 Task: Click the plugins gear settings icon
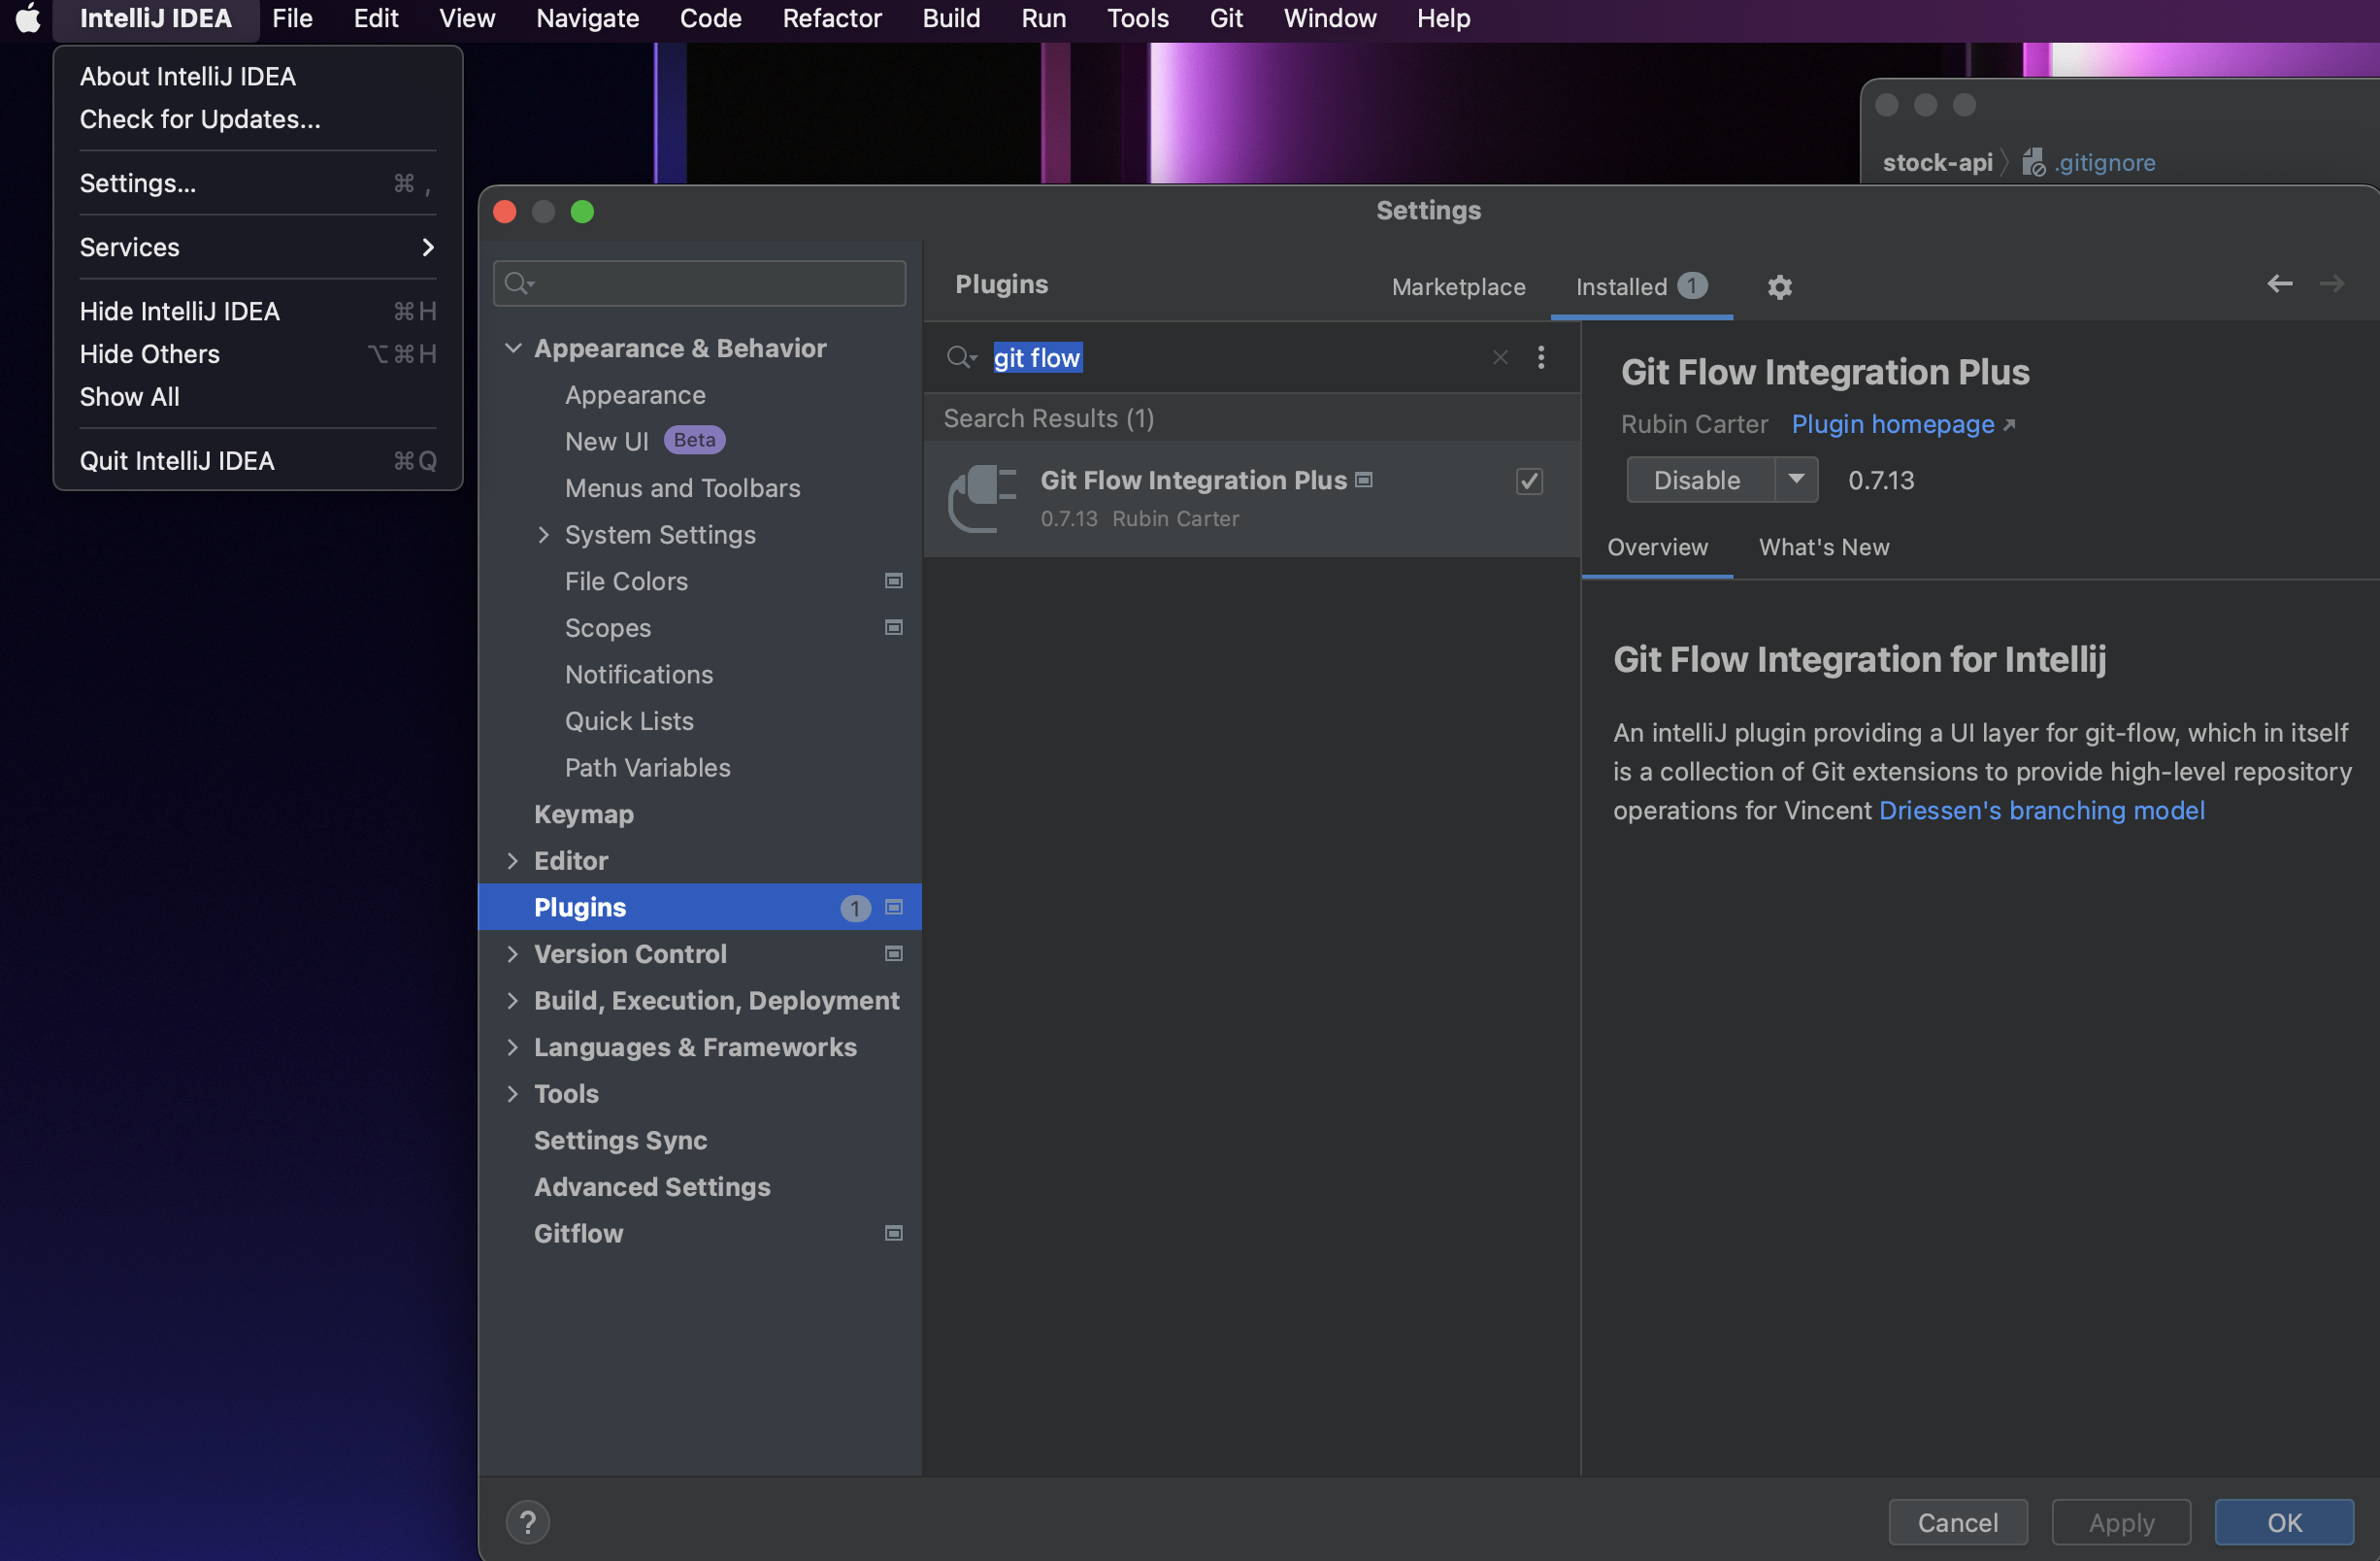pyautogui.click(x=1779, y=287)
